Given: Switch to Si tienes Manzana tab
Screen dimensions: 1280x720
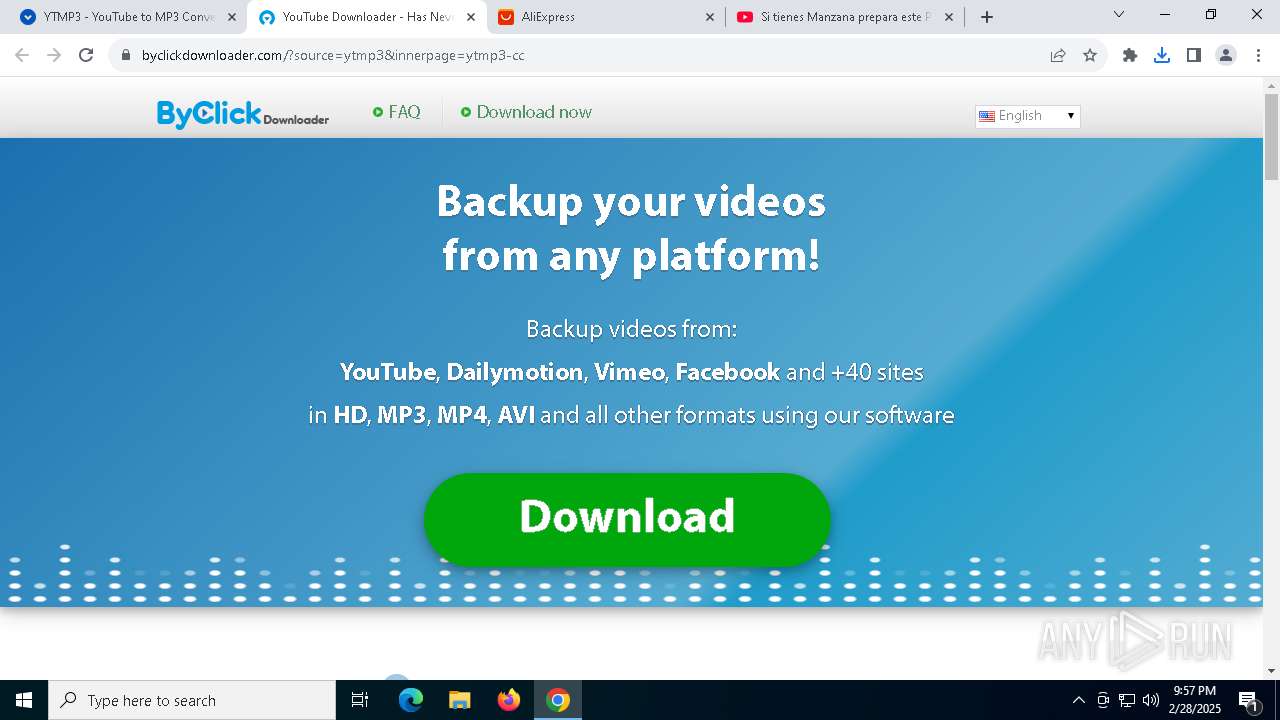Looking at the screenshot, I should pyautogui.click(x=845, y=17).
